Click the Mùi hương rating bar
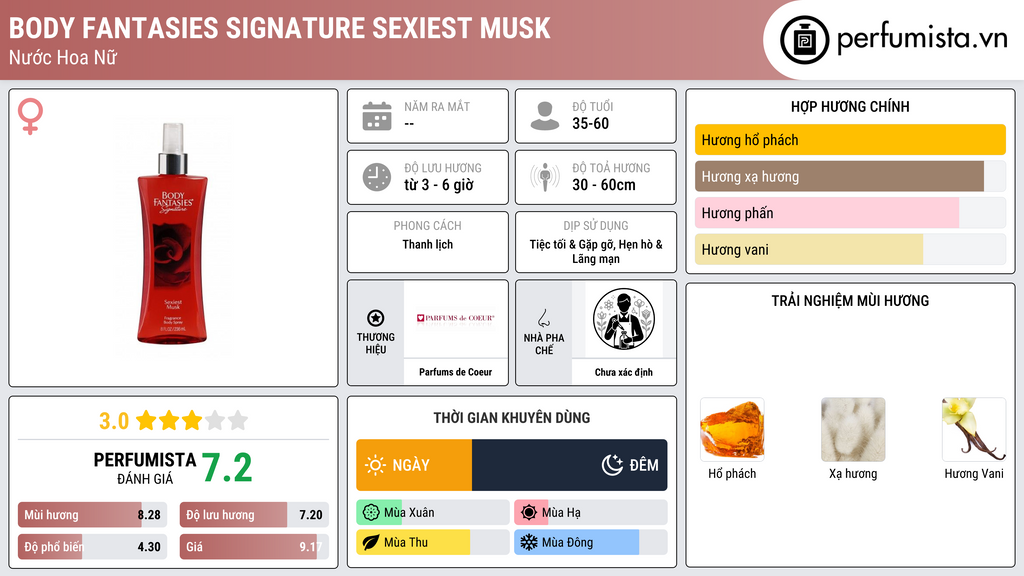The image size is (1024, 576). pyautogui.click(x=92, y=515)
